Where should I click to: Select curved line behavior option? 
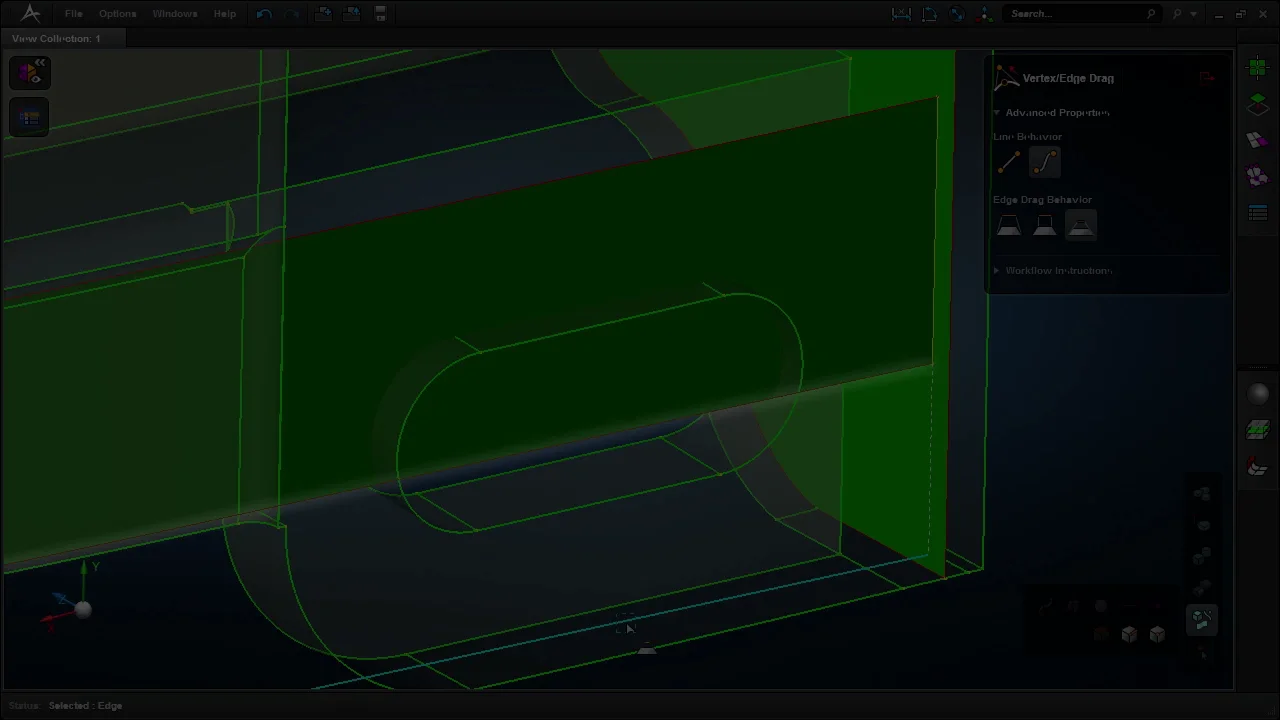pyautogui.click(x=1044, y=162)
